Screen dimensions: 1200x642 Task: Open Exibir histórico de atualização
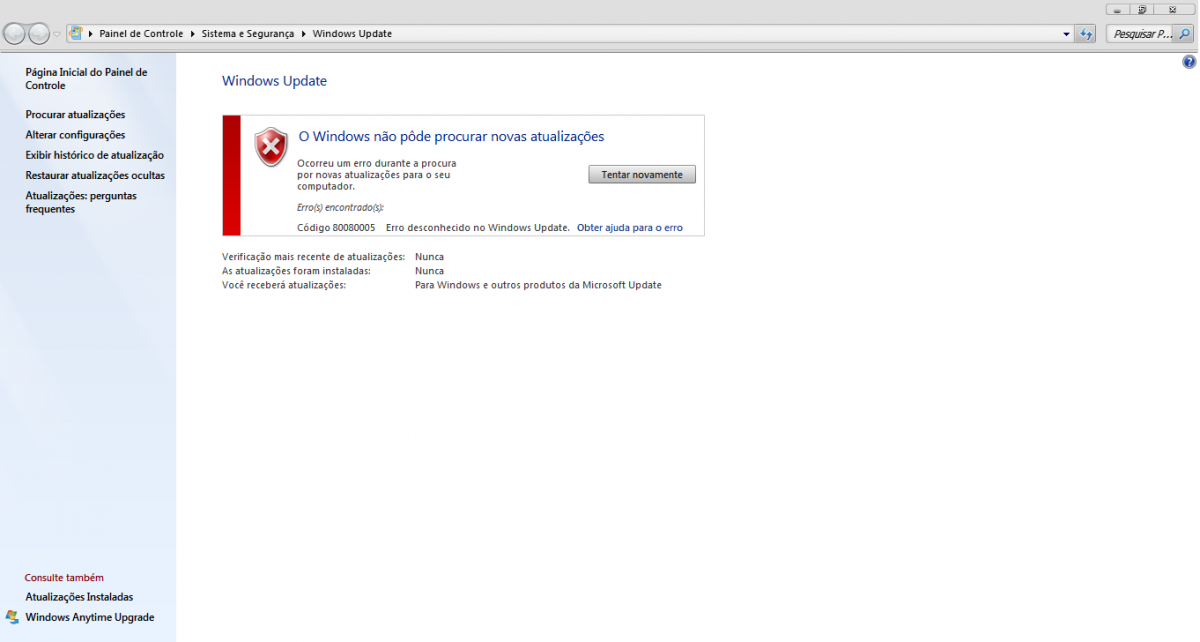coord(94,155)
